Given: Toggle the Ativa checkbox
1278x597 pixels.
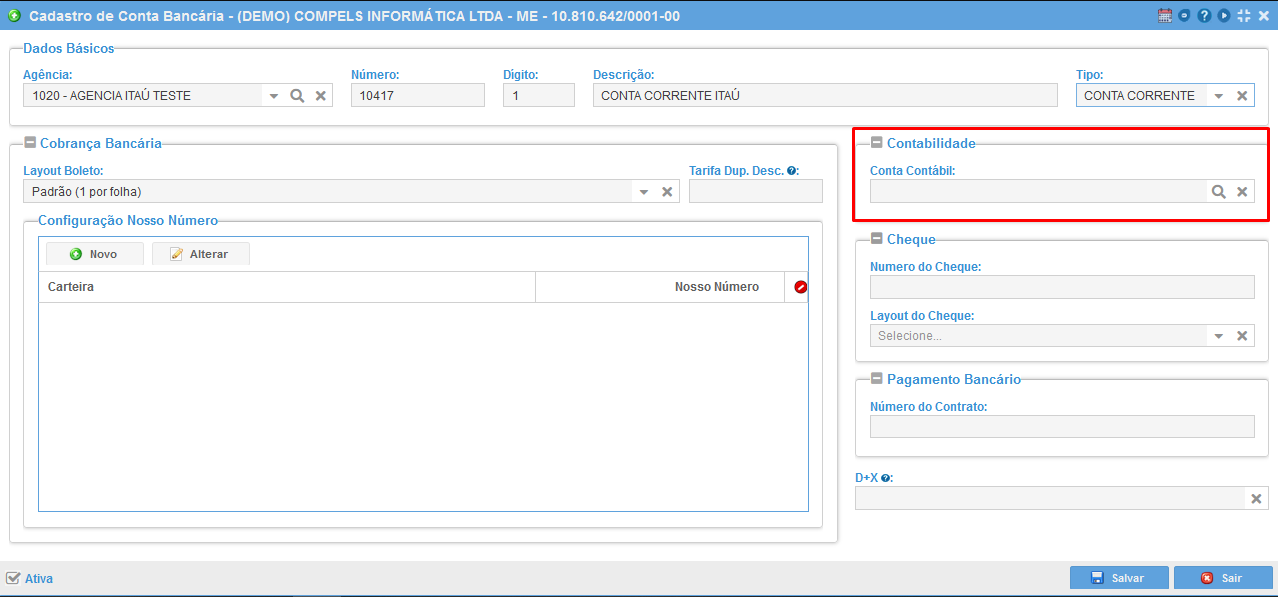Looking at the screenshot, I should click(x=13, y=578).
